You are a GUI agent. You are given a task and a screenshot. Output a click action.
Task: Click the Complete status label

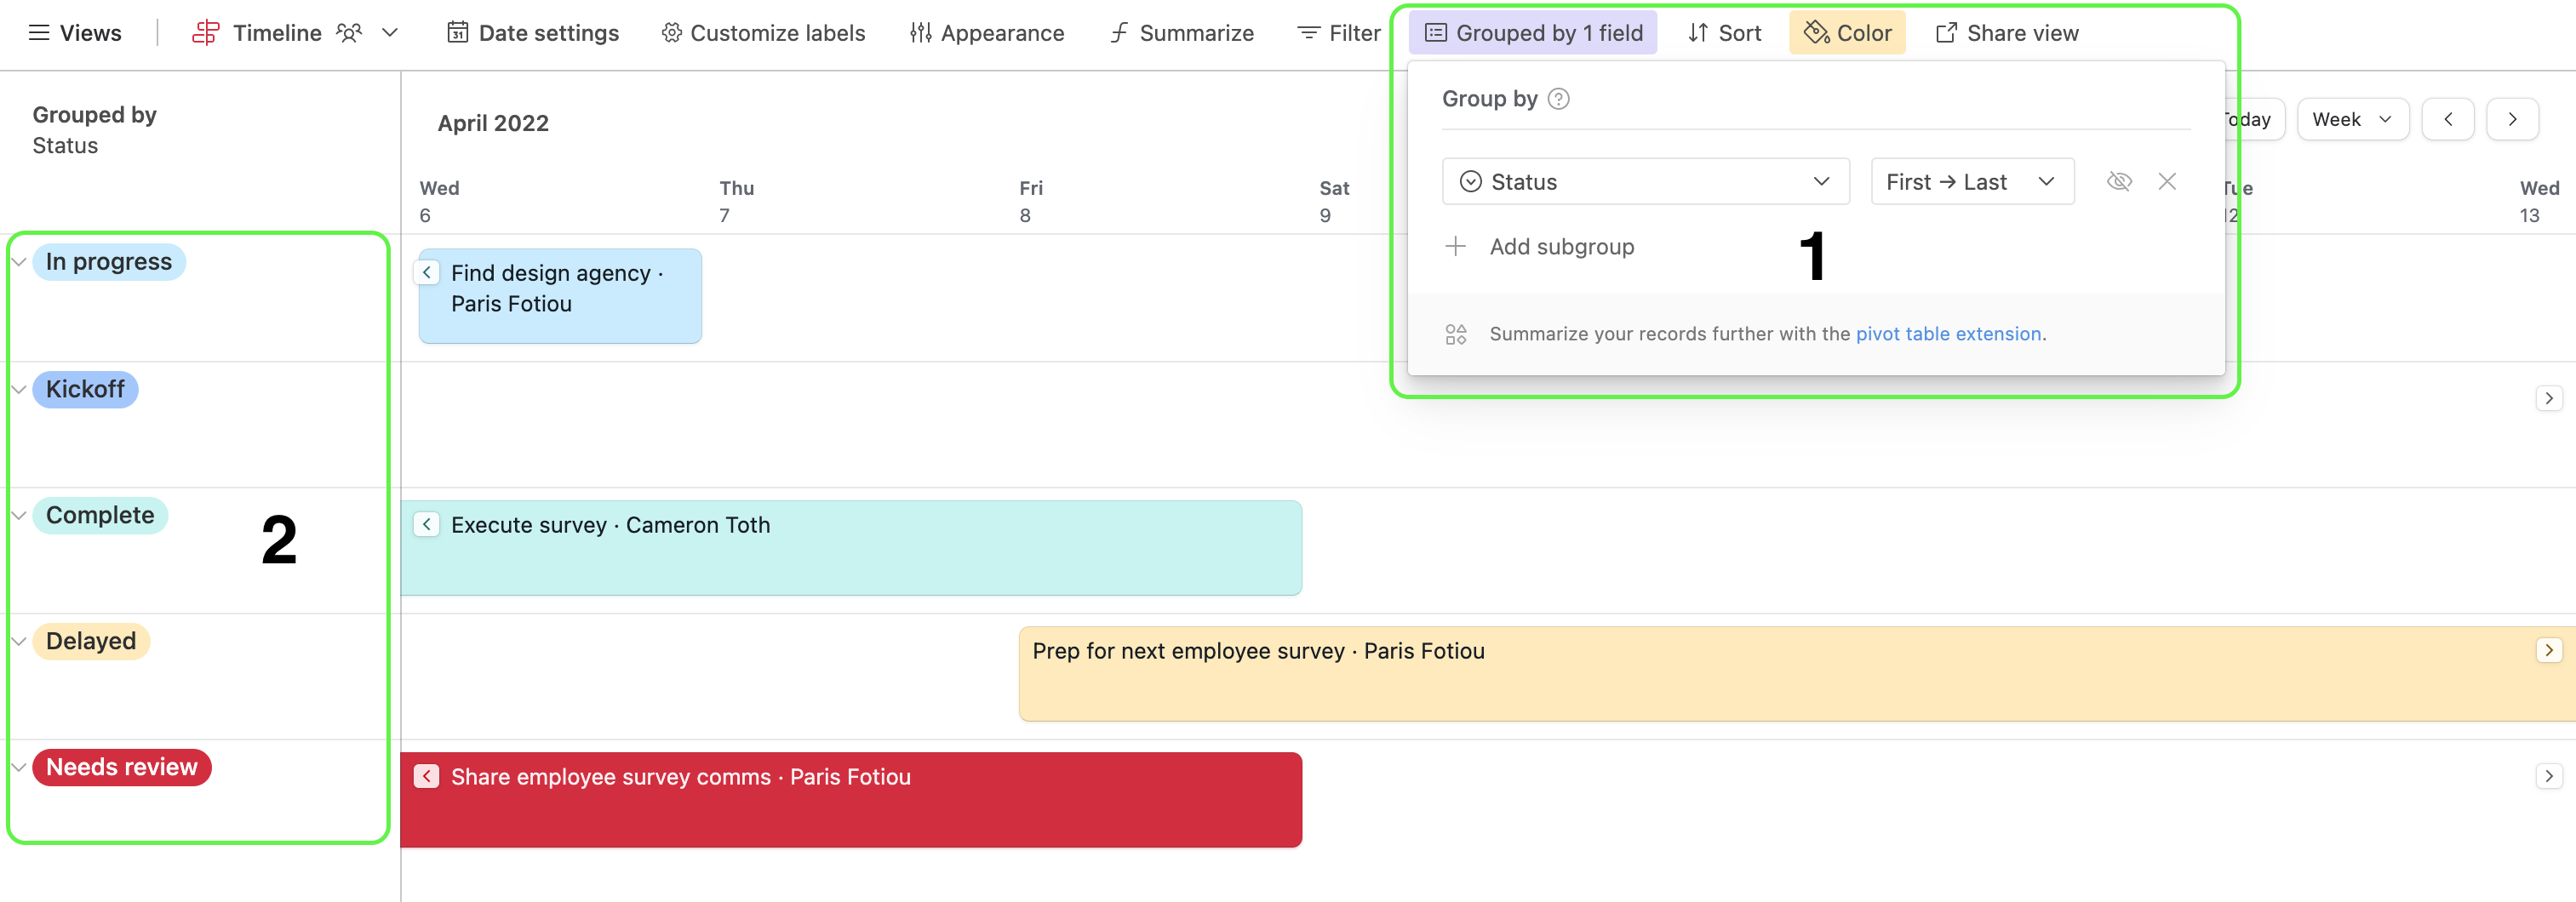(x=100, y=515)
